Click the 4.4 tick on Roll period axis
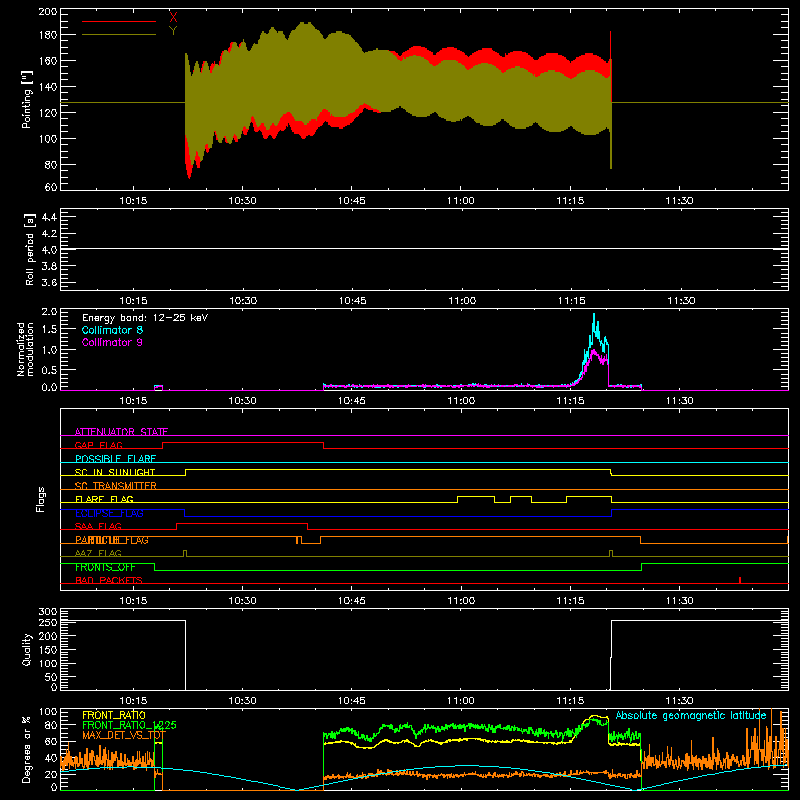 pyautogui.click(x=49, y=217)
